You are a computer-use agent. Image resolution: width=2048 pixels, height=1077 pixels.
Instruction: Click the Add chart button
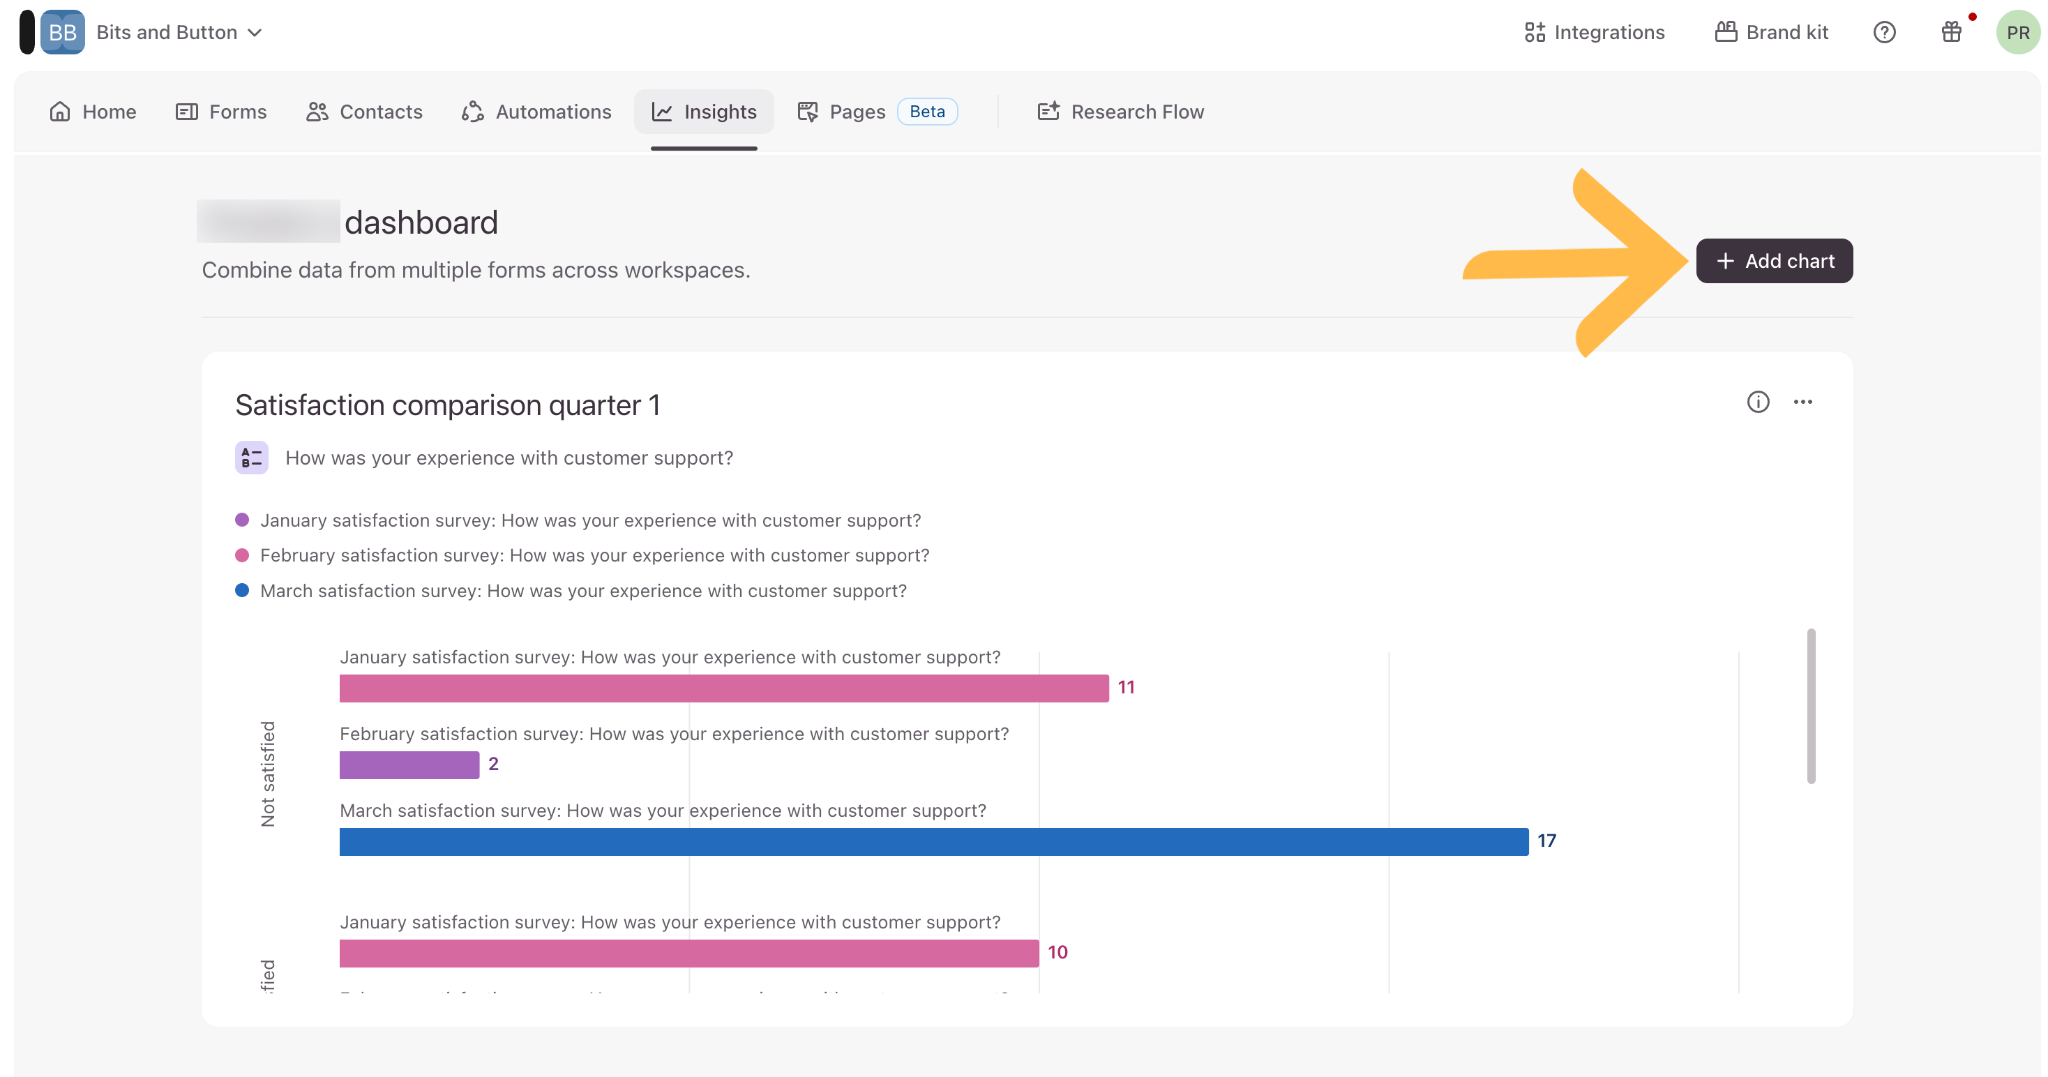[x=1774, y=261]
